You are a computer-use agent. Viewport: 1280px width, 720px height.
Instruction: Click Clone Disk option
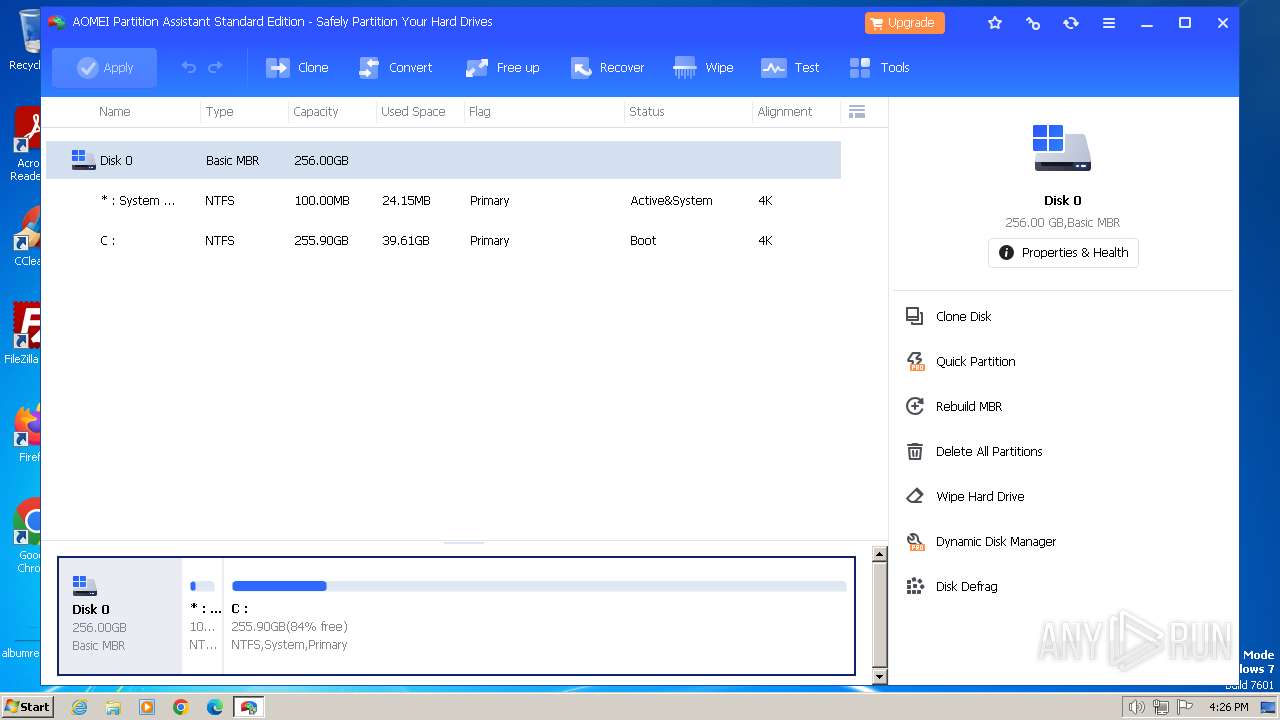click(x=964, y=316)
